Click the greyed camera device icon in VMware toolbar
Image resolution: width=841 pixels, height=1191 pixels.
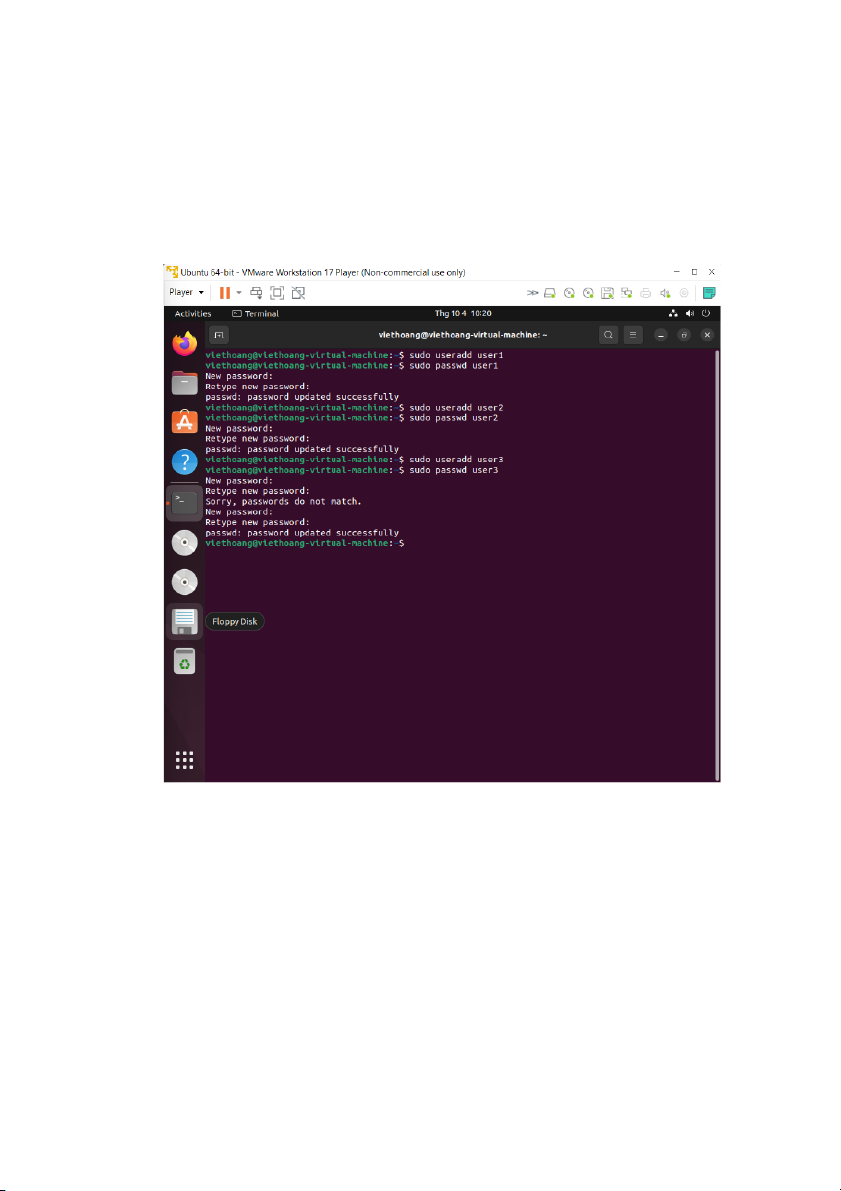click(x=684, y=292)
